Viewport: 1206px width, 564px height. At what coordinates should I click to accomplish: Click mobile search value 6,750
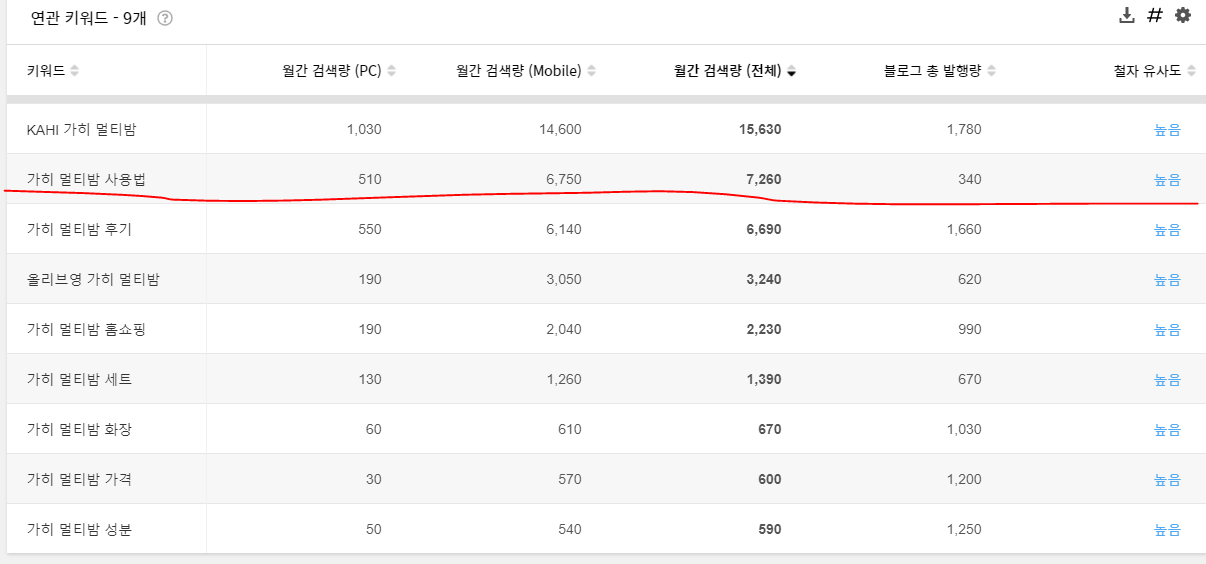tap(565, 179)
